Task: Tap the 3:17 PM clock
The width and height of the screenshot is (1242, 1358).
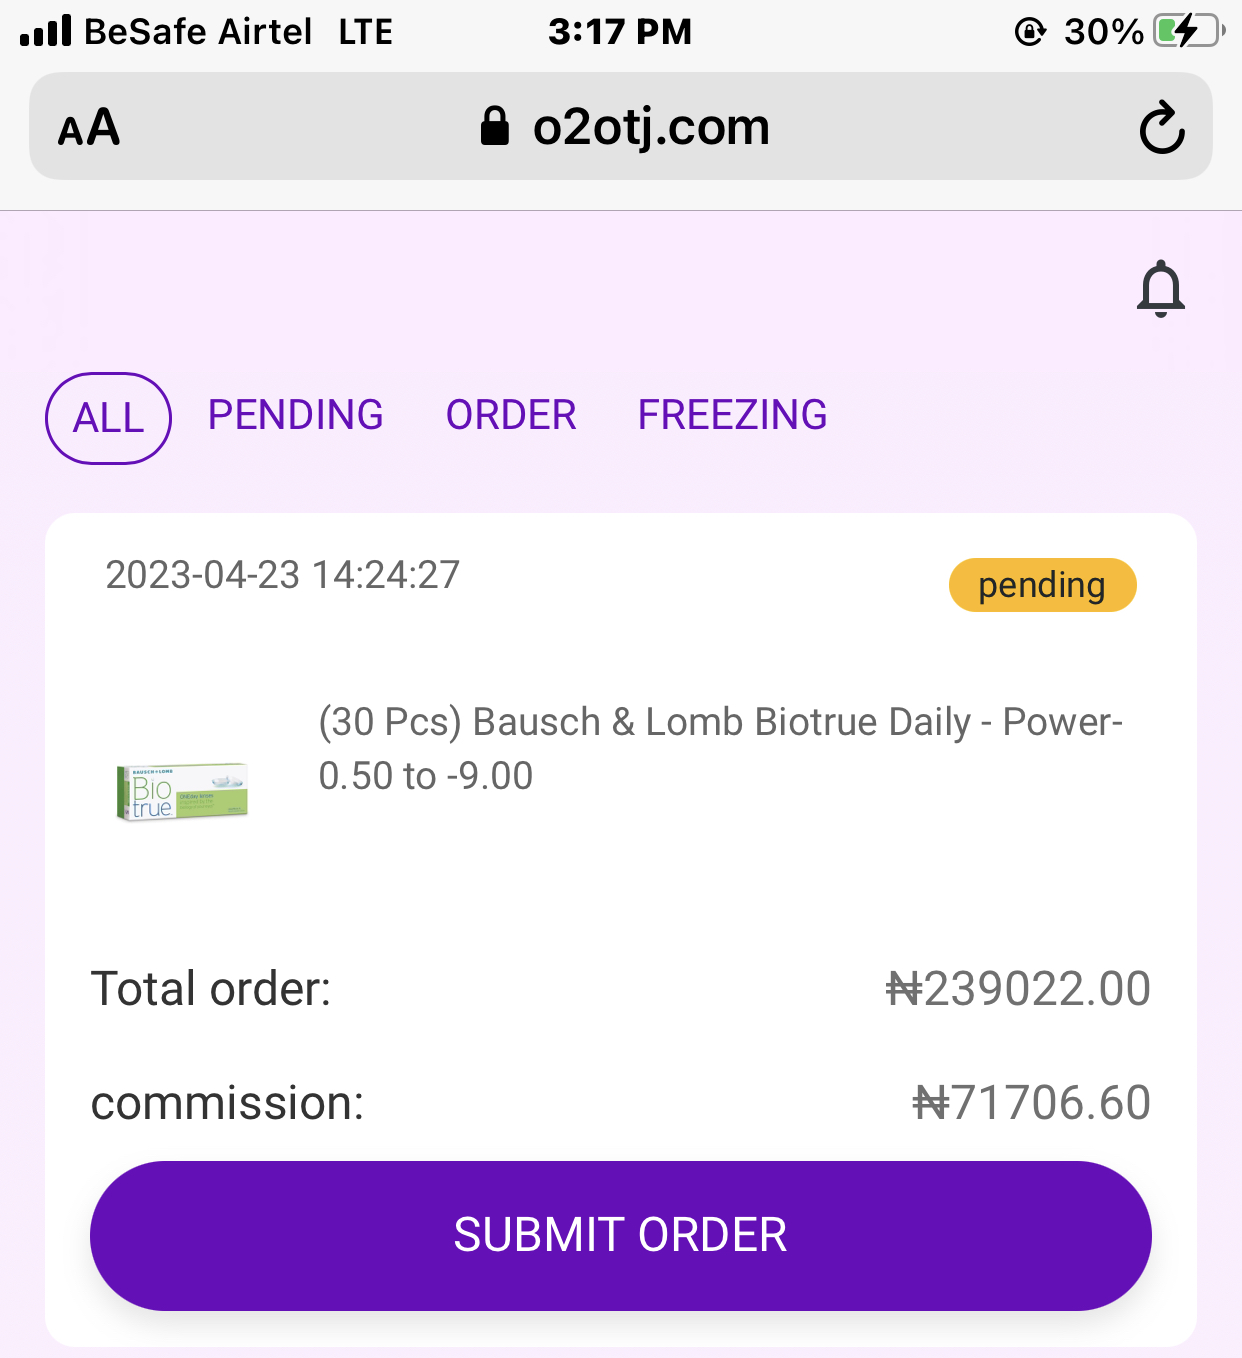Action: tap(619, 31)
